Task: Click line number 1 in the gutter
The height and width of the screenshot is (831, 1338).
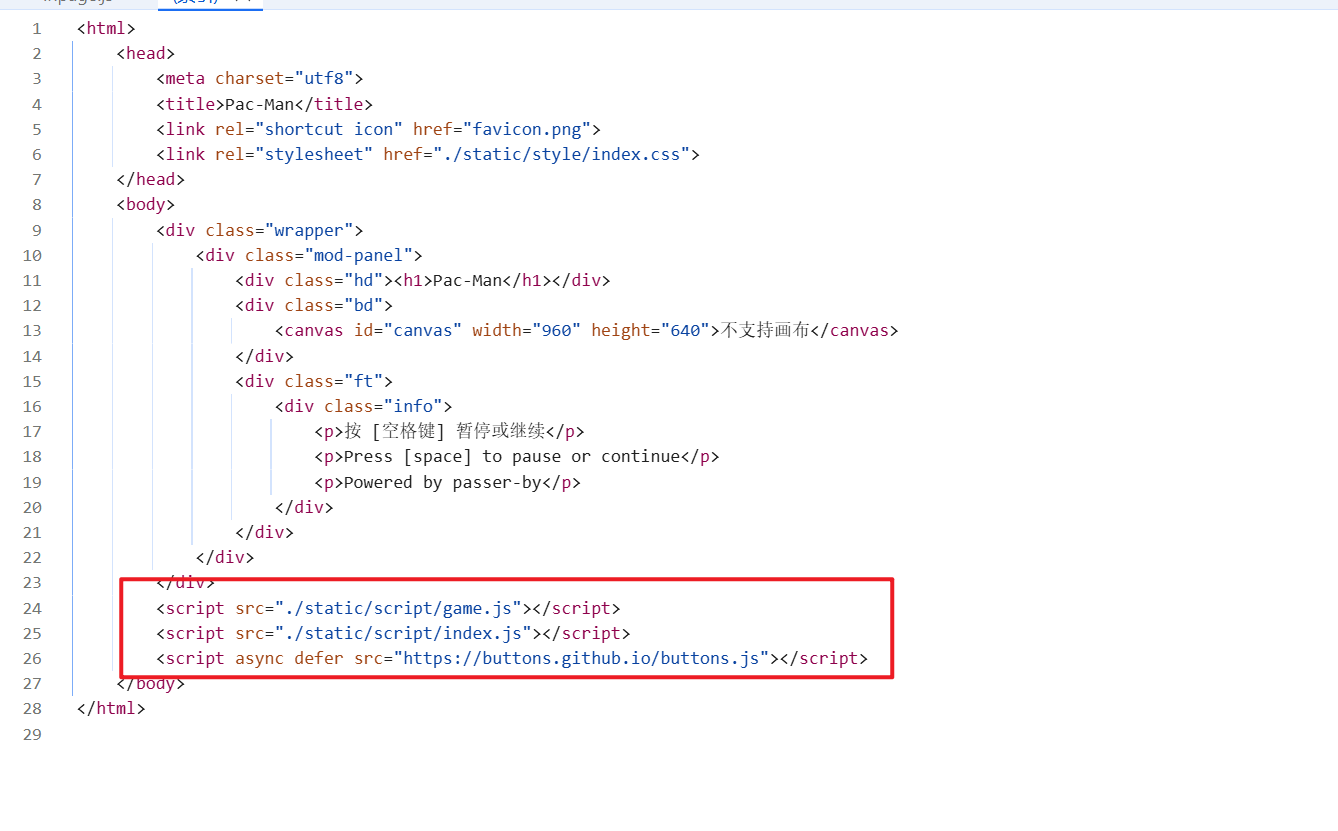Action: coord(36,28)
